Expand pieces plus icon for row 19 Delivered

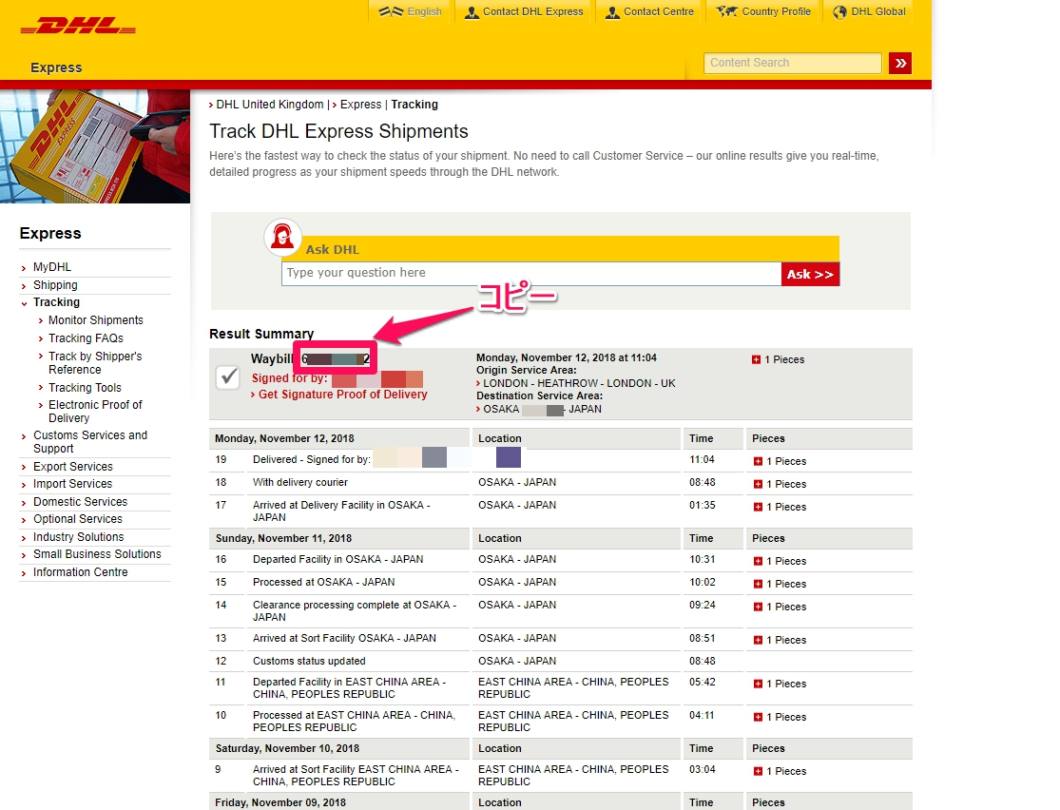758,461
